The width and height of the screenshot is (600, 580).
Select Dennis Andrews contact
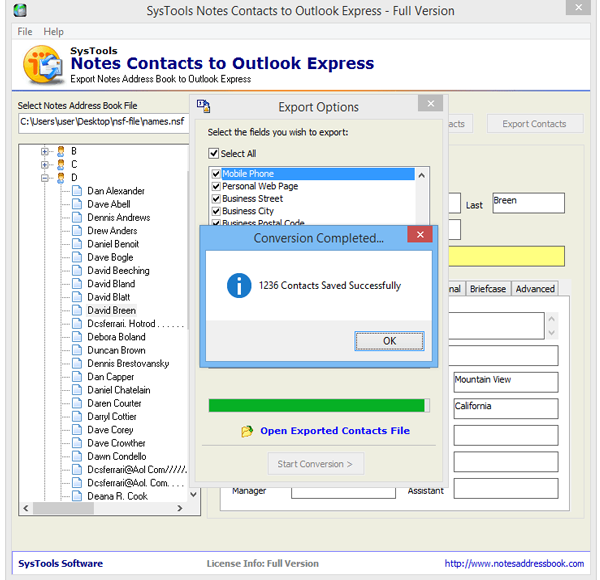click(119, 217)
